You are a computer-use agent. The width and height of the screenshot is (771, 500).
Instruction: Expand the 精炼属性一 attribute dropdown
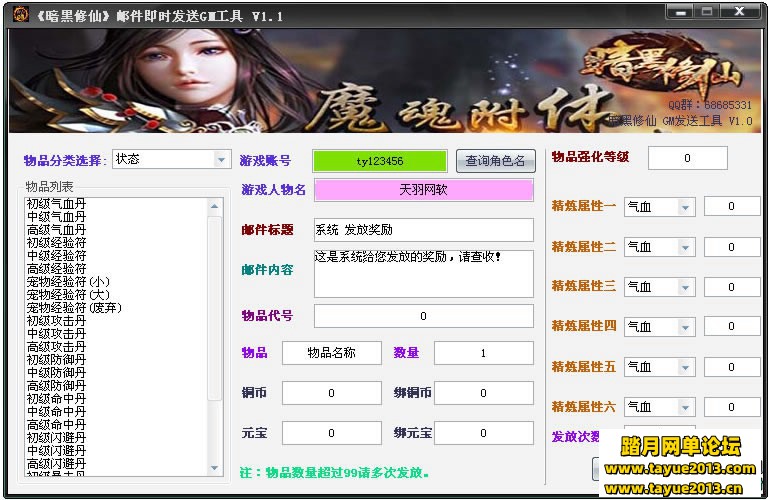[685, 207]
